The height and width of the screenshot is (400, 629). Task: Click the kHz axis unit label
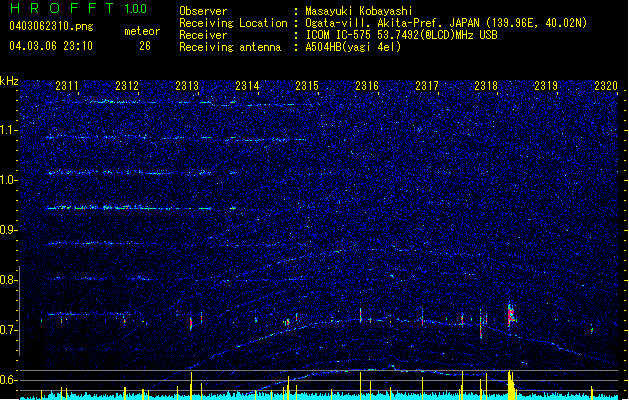point(9,81)
